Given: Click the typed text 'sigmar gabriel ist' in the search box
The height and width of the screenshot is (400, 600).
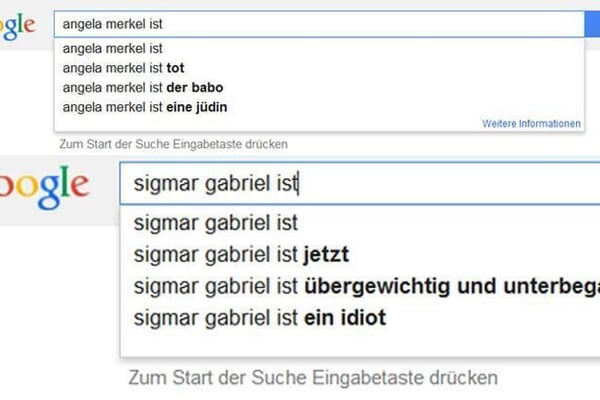Looking at the screenshot, I should pos(215,184).
